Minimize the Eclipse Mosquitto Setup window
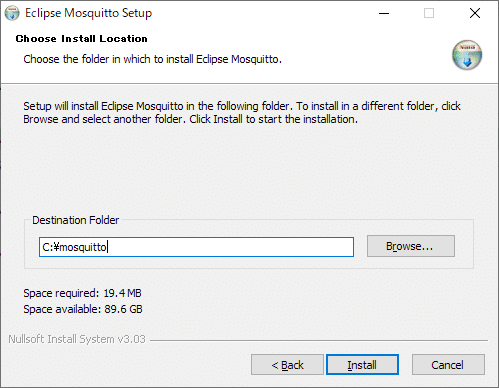Image resolution: width=499 pixels, height=388 pixels. point(384,13)
